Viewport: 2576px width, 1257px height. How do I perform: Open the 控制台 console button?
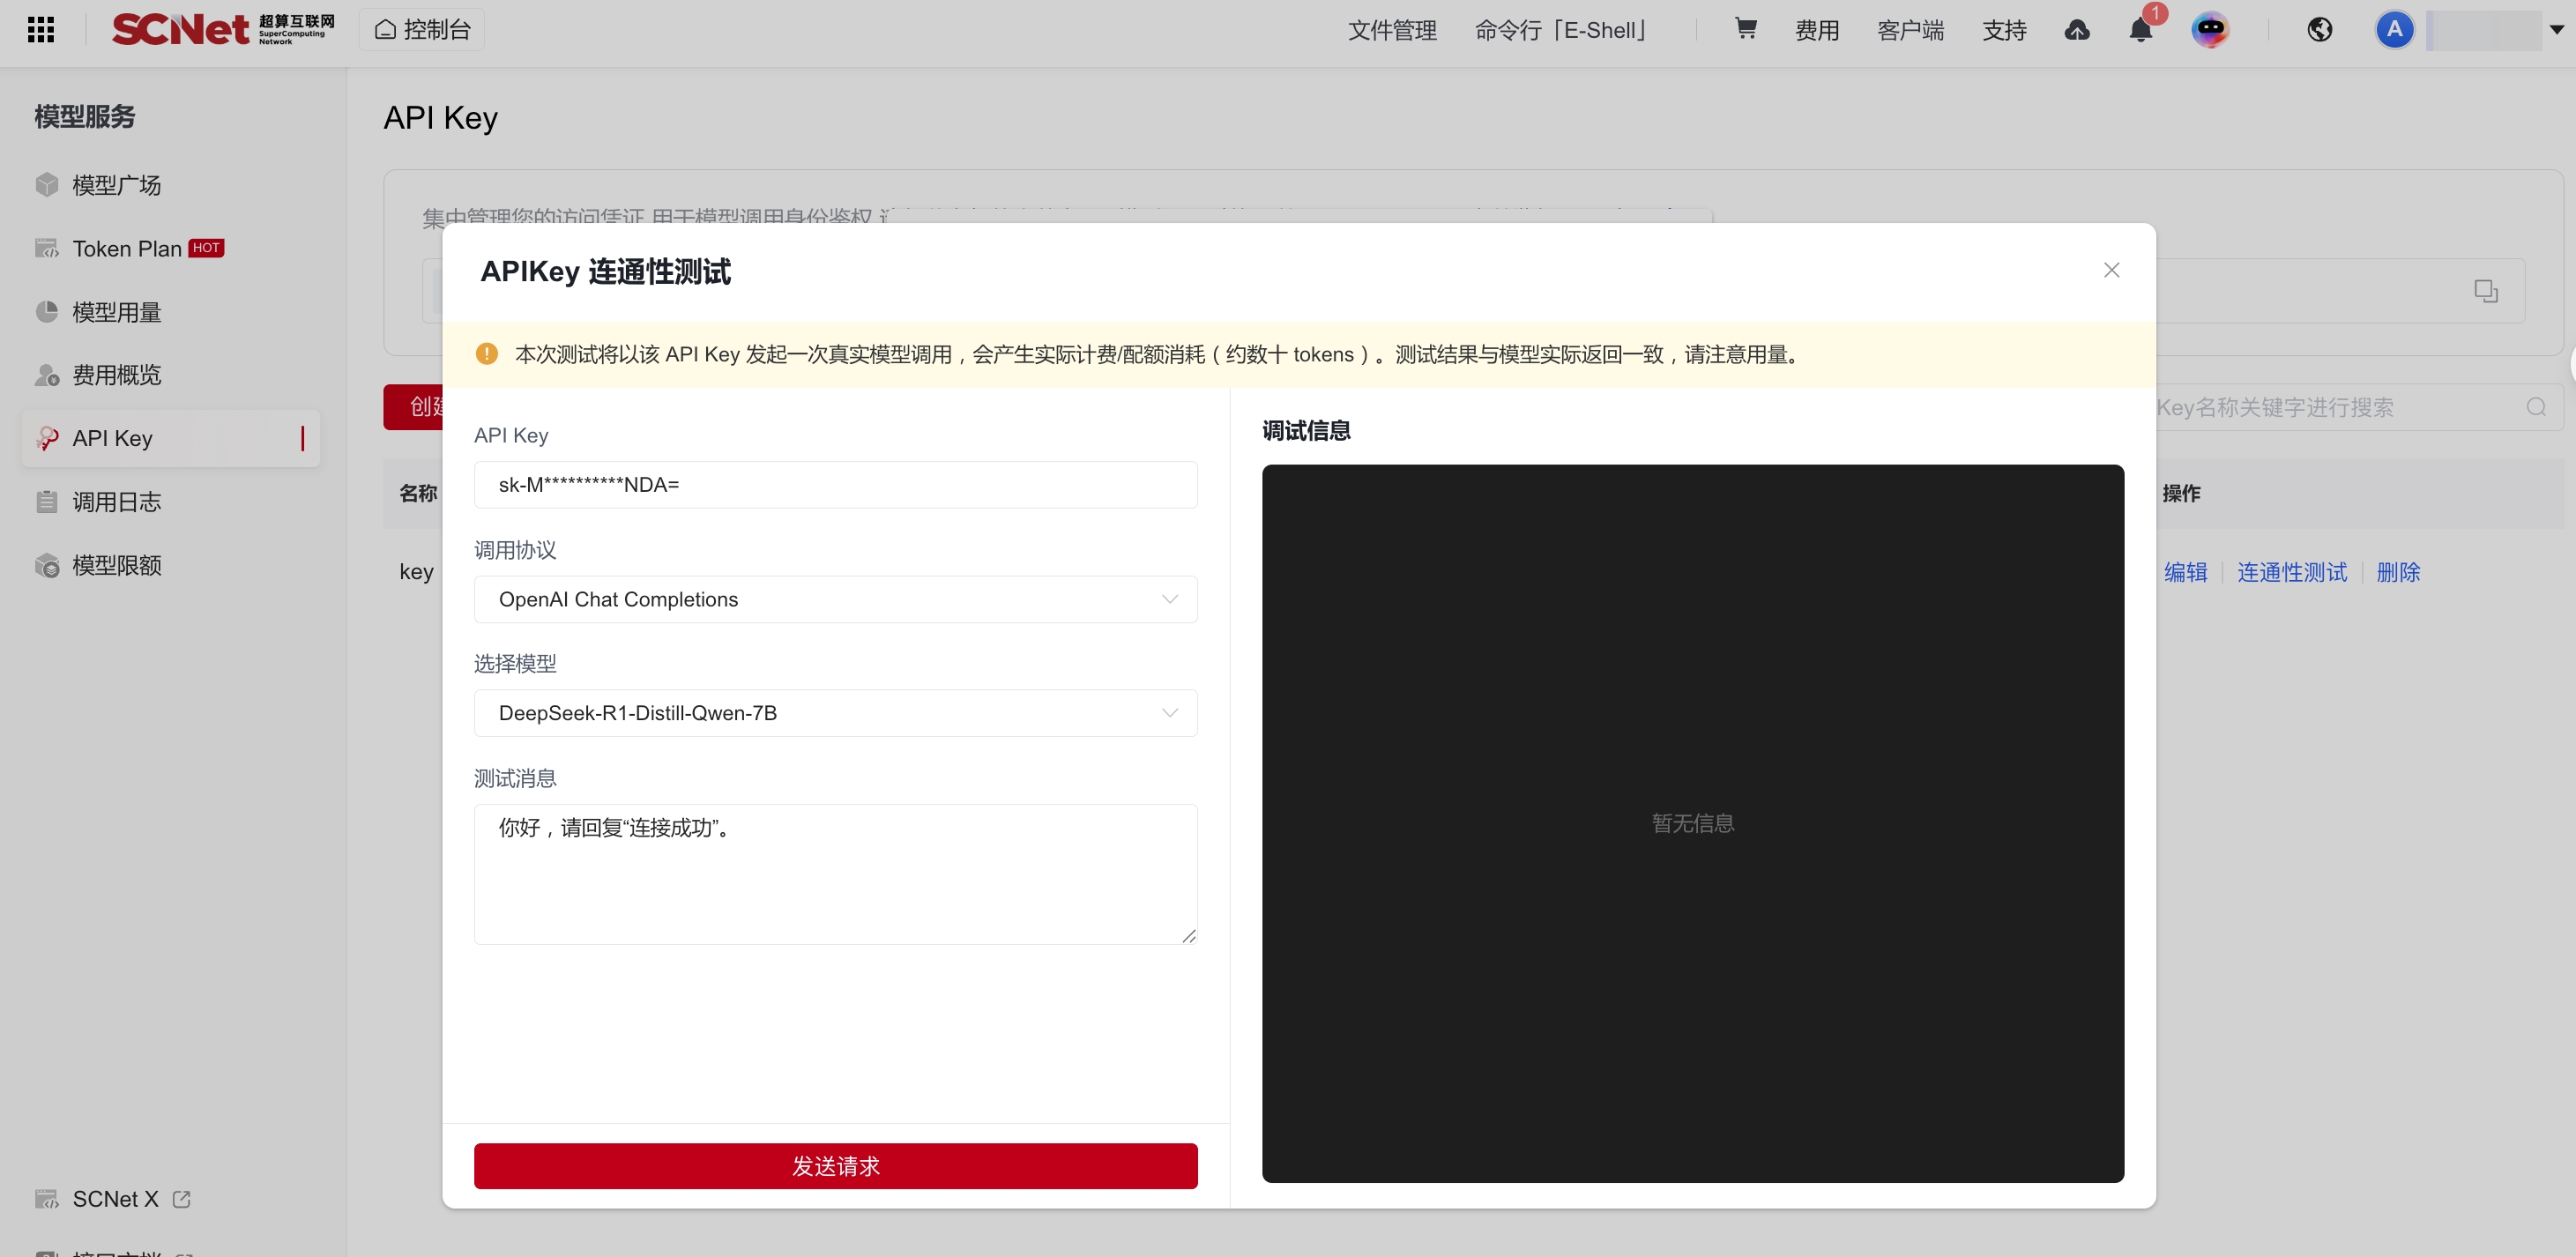tap(422, 30)
